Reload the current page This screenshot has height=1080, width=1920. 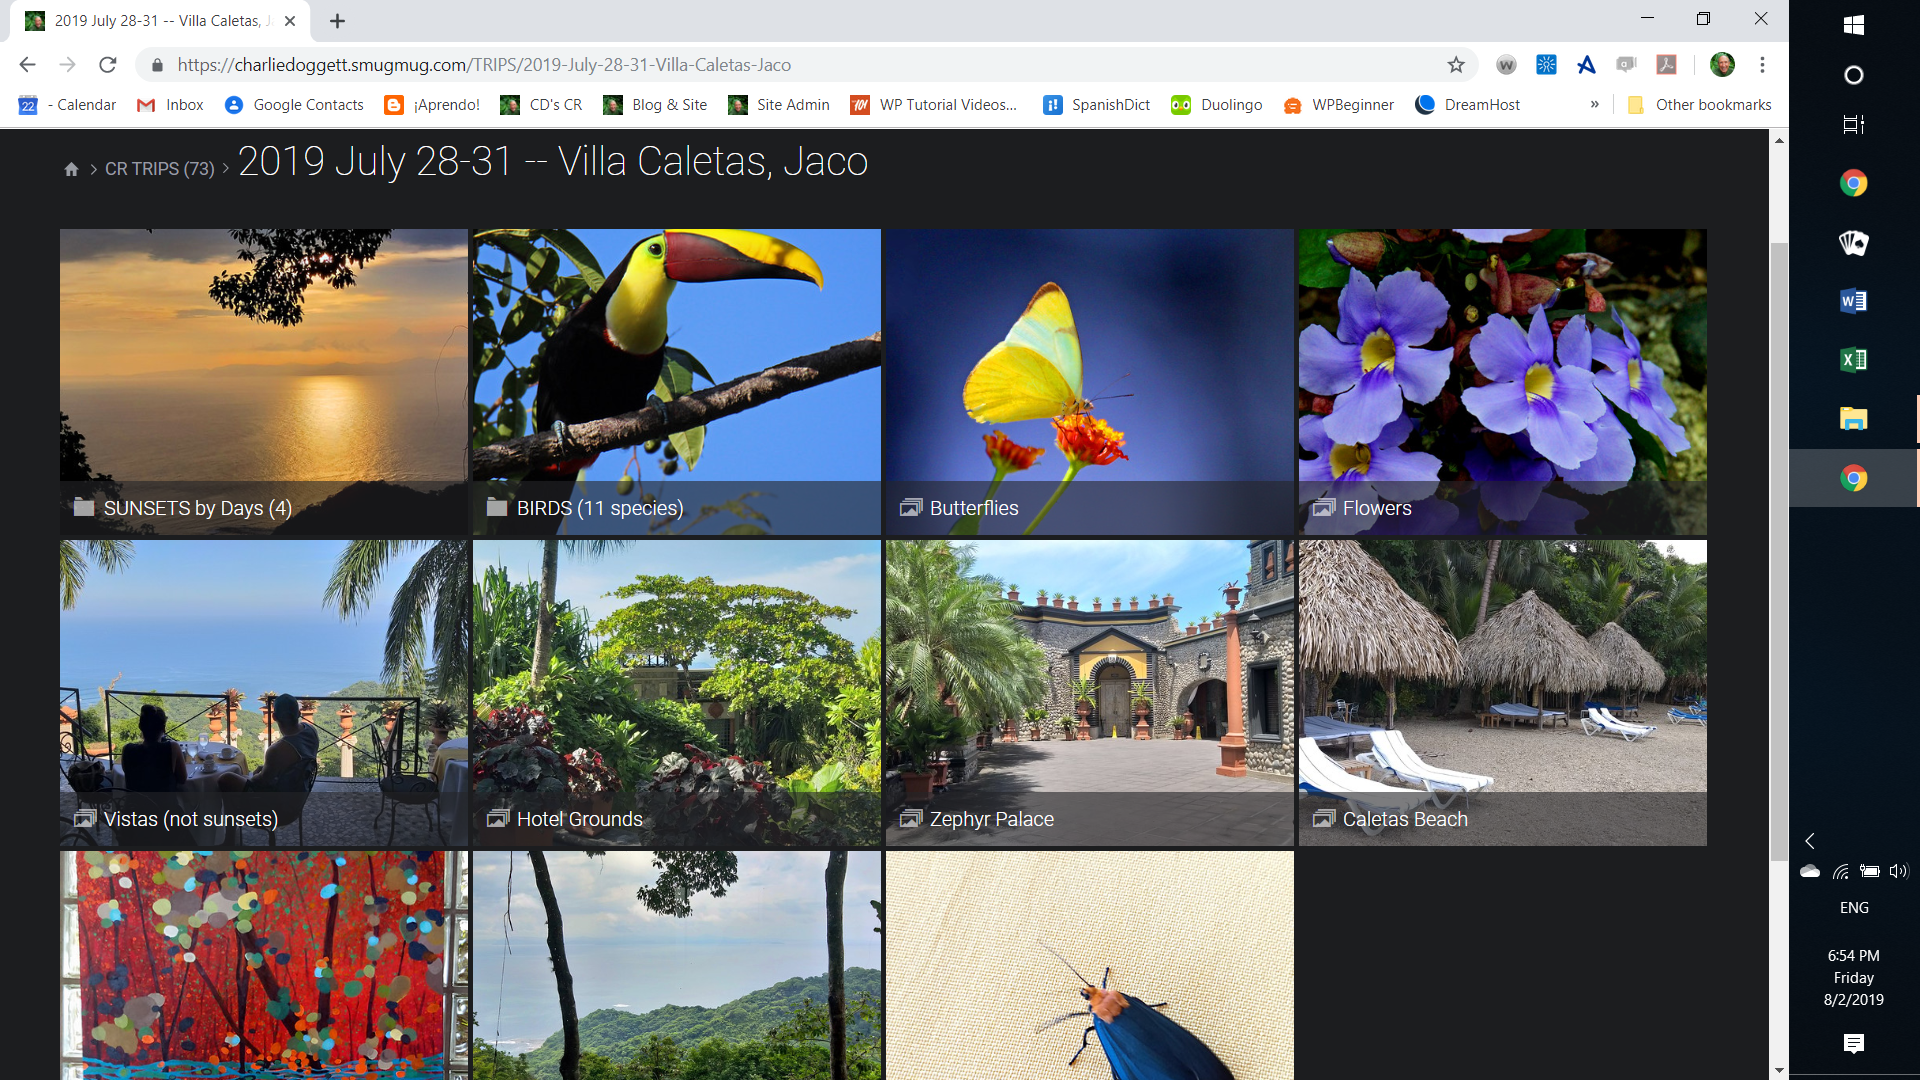(x=108, y=65)
